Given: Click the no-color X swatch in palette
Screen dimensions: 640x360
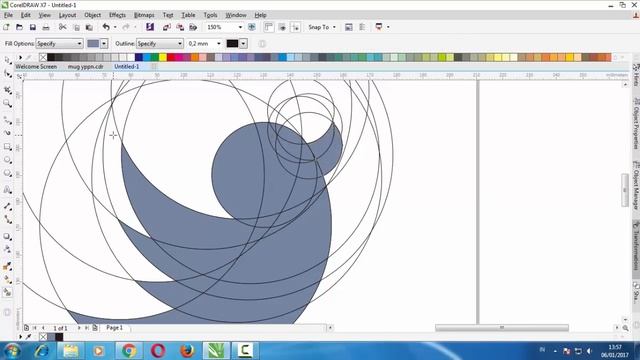Looking at the screenshot, I should point(43,58).
